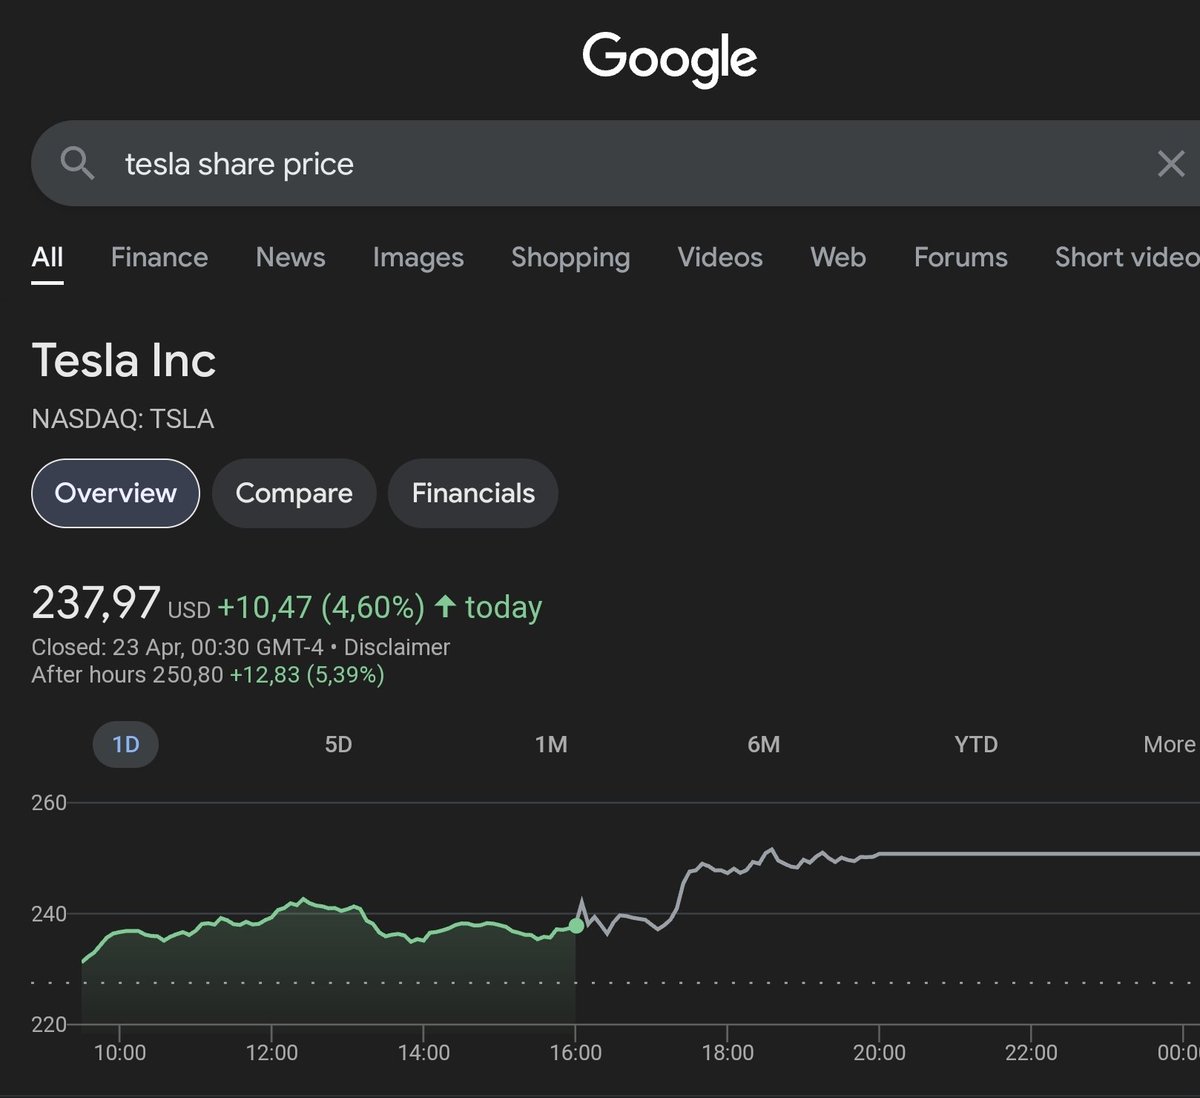1200x1098 pixels.
Task: Open the Finance search tab
Action: tap(159, 257)
